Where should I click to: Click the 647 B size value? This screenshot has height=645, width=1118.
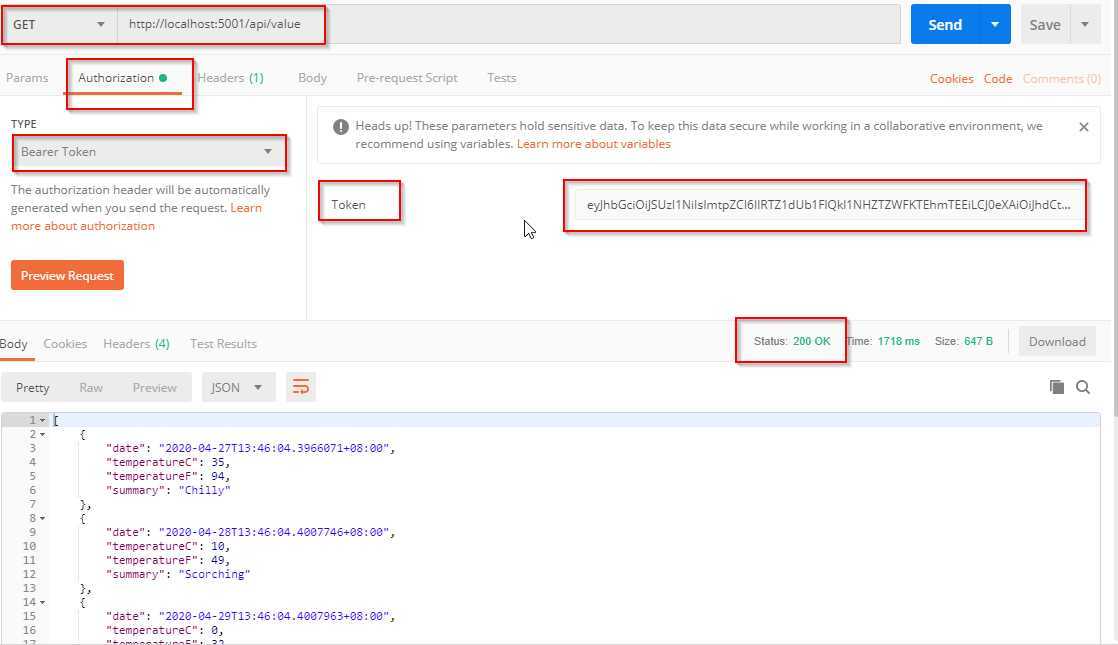(x=978, y=341)
